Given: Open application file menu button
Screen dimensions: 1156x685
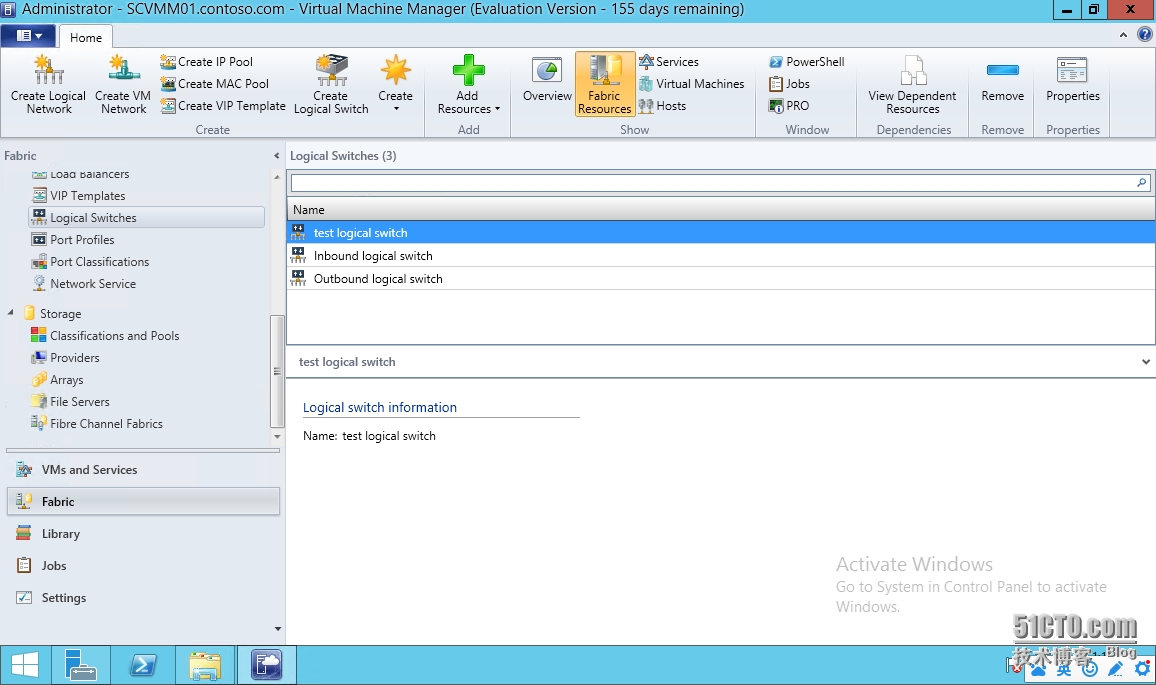Looking at the screenshot, I should [x=29, y=36].
